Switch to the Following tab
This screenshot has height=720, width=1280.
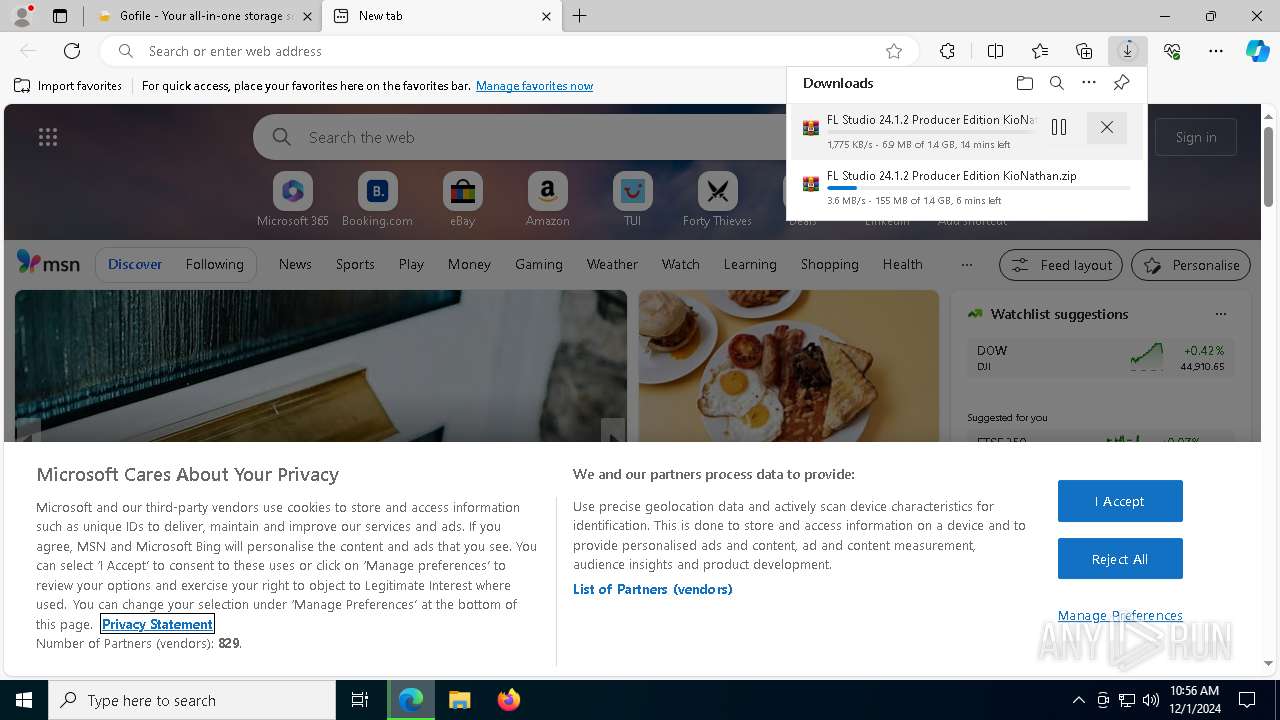coord(214,264)
